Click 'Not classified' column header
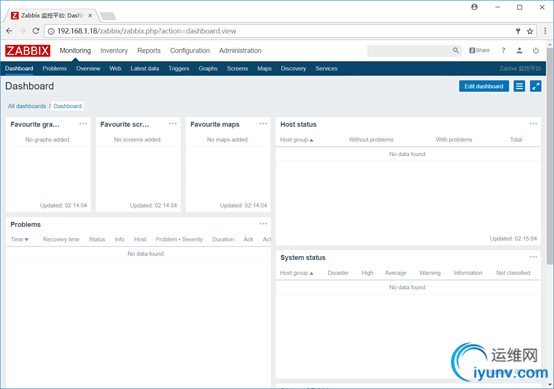This screenshot has height=389, width=554. 513,273
